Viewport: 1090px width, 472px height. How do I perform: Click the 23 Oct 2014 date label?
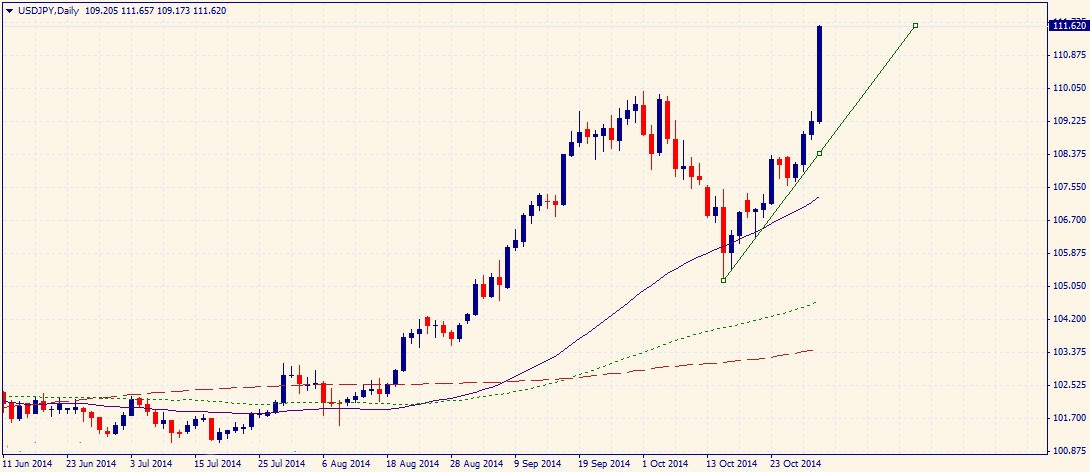[x=795, y=464]
